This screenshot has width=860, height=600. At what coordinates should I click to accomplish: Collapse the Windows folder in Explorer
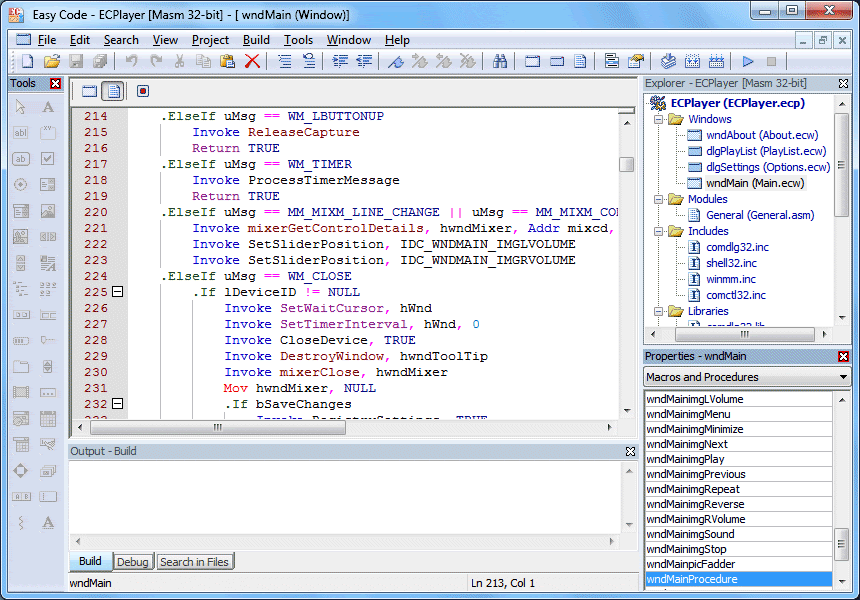(x=658, y=119)
